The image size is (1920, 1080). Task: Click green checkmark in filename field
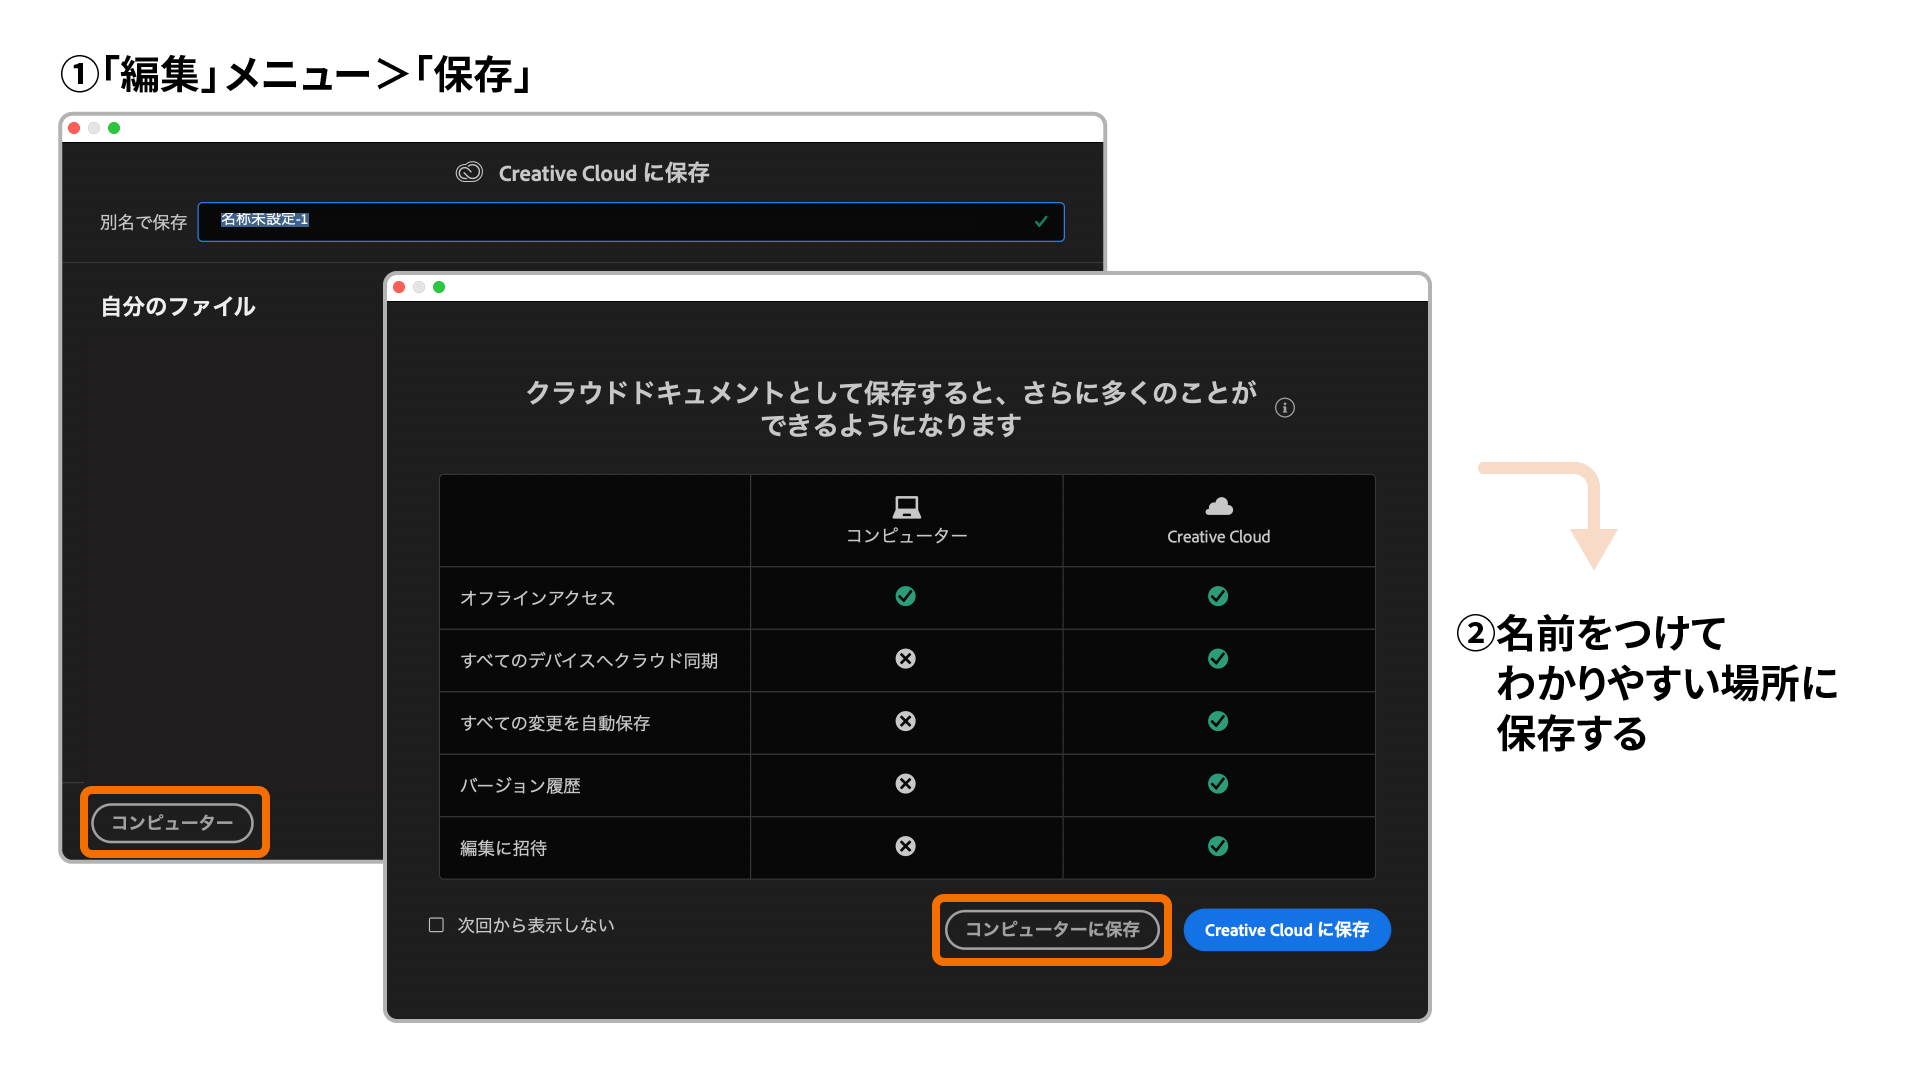point(1041,222)
